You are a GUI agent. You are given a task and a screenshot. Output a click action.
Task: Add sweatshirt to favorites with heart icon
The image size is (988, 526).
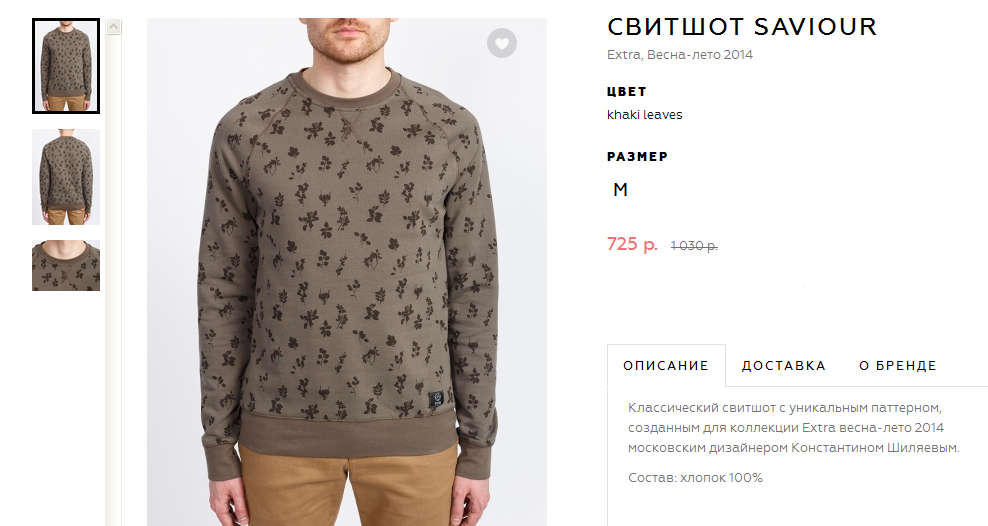pyautogui.click(x=502, y=43)
